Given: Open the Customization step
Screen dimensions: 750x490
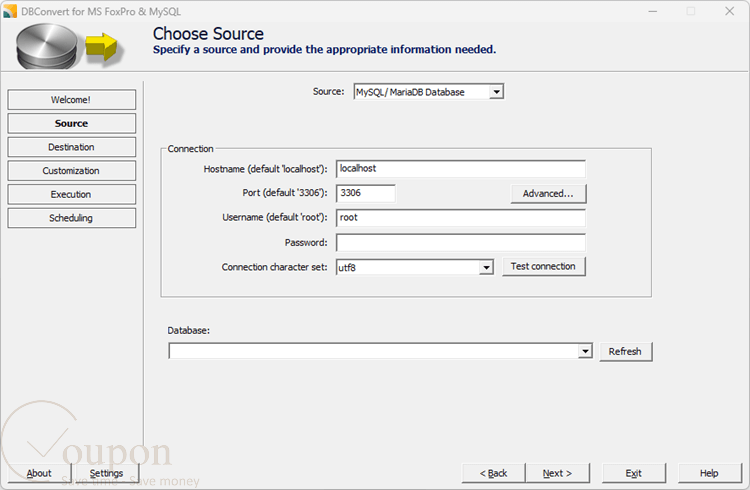Looking at the screenshot, I should pyautogui.click(x=71, y=171).
